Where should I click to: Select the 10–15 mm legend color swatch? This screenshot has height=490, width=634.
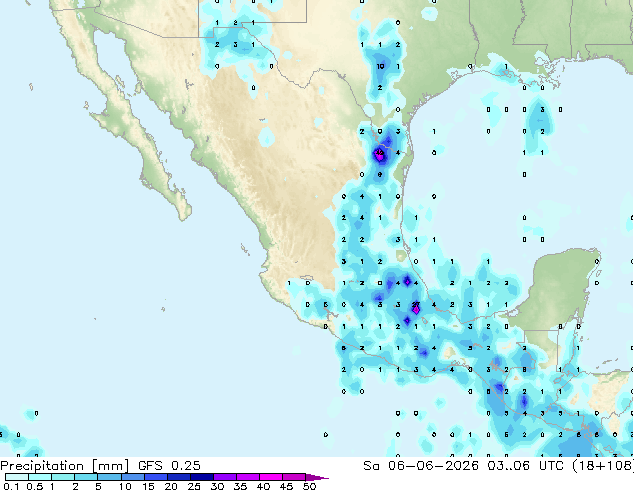coord(133,477)
